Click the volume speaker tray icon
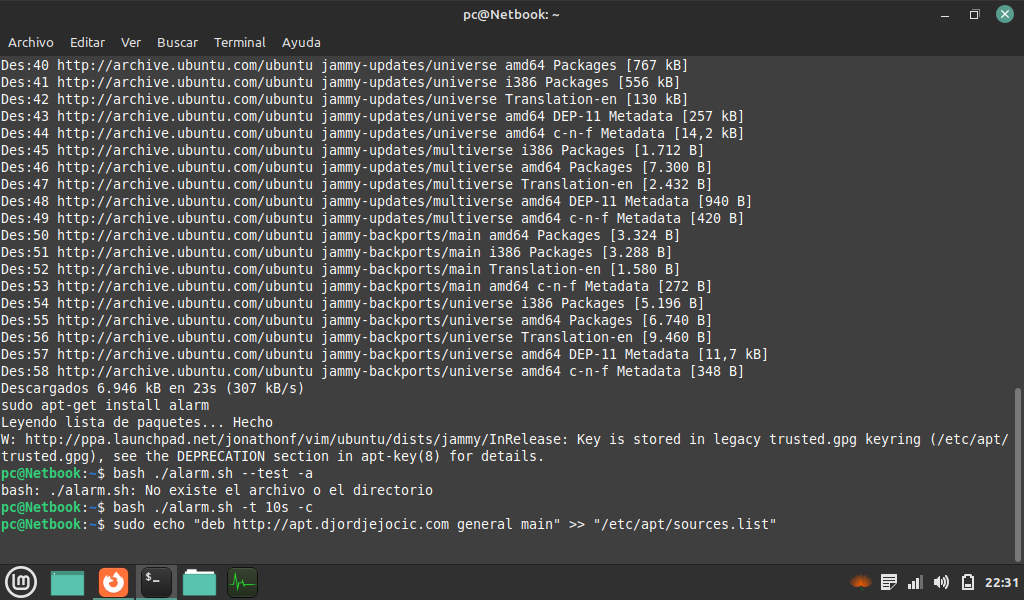 [x=941, y=582]
